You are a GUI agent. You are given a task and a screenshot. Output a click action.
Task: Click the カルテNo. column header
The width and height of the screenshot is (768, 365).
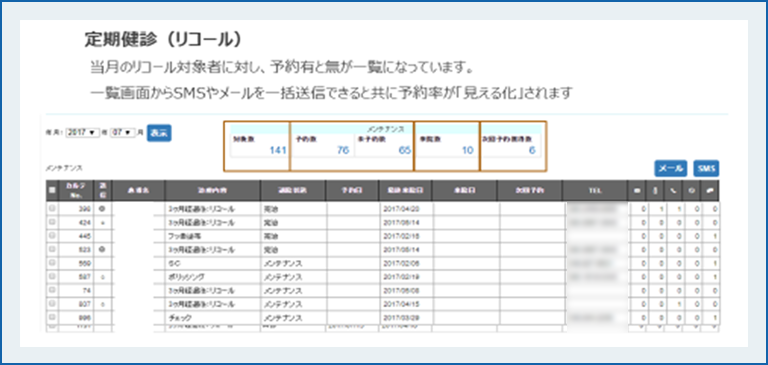pyautogui.click(x=75, y=191)
